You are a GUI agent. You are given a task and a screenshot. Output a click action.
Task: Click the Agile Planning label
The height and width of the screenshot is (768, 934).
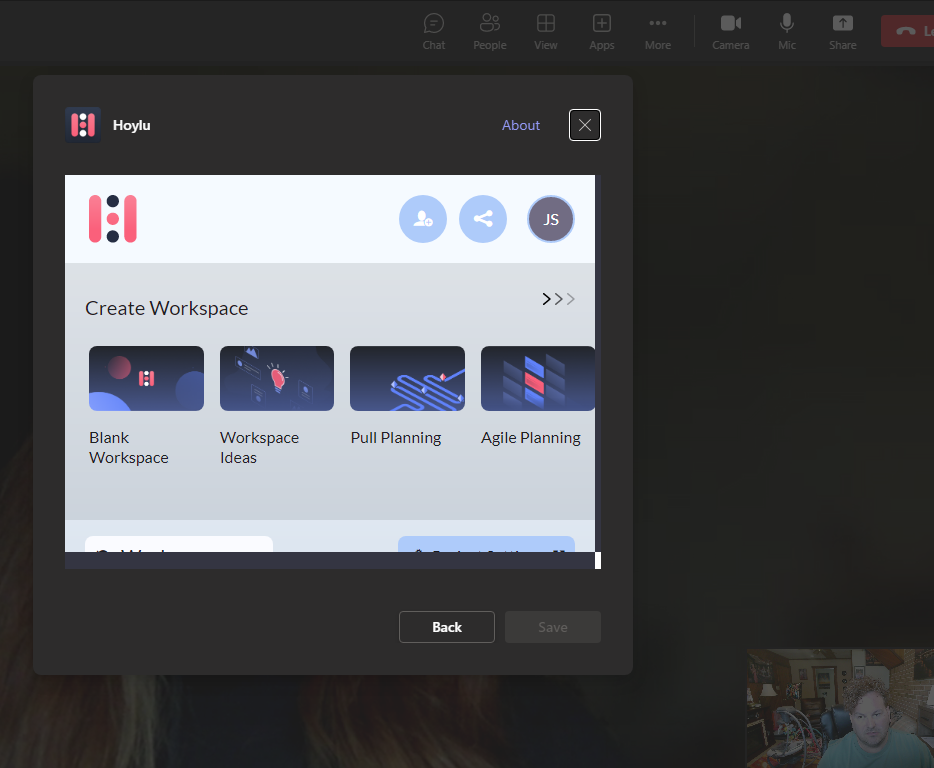531,437
